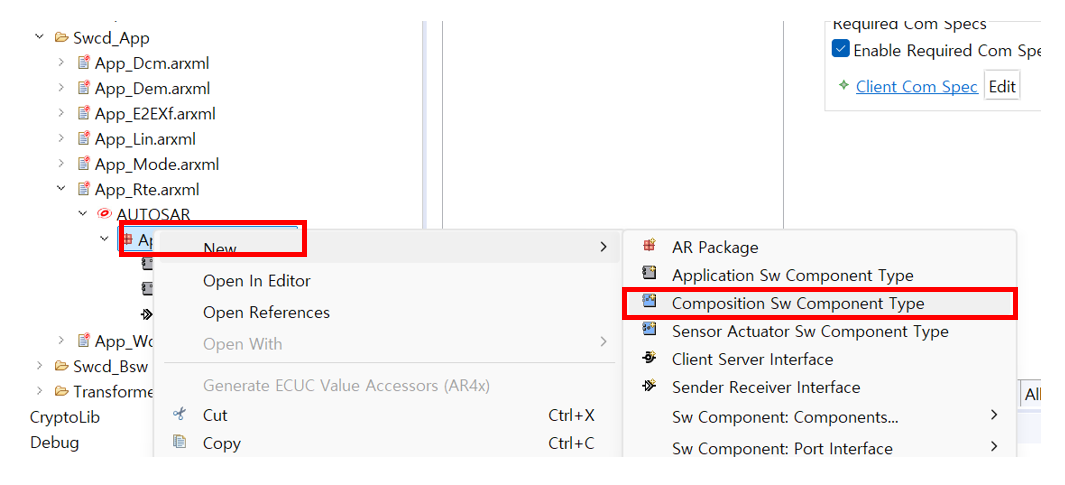Image resolution: width=1065 pixels, height=485 pixels.
Task: Uncheck Enable Required Com Spec checkbox
Action: (840, 49)
